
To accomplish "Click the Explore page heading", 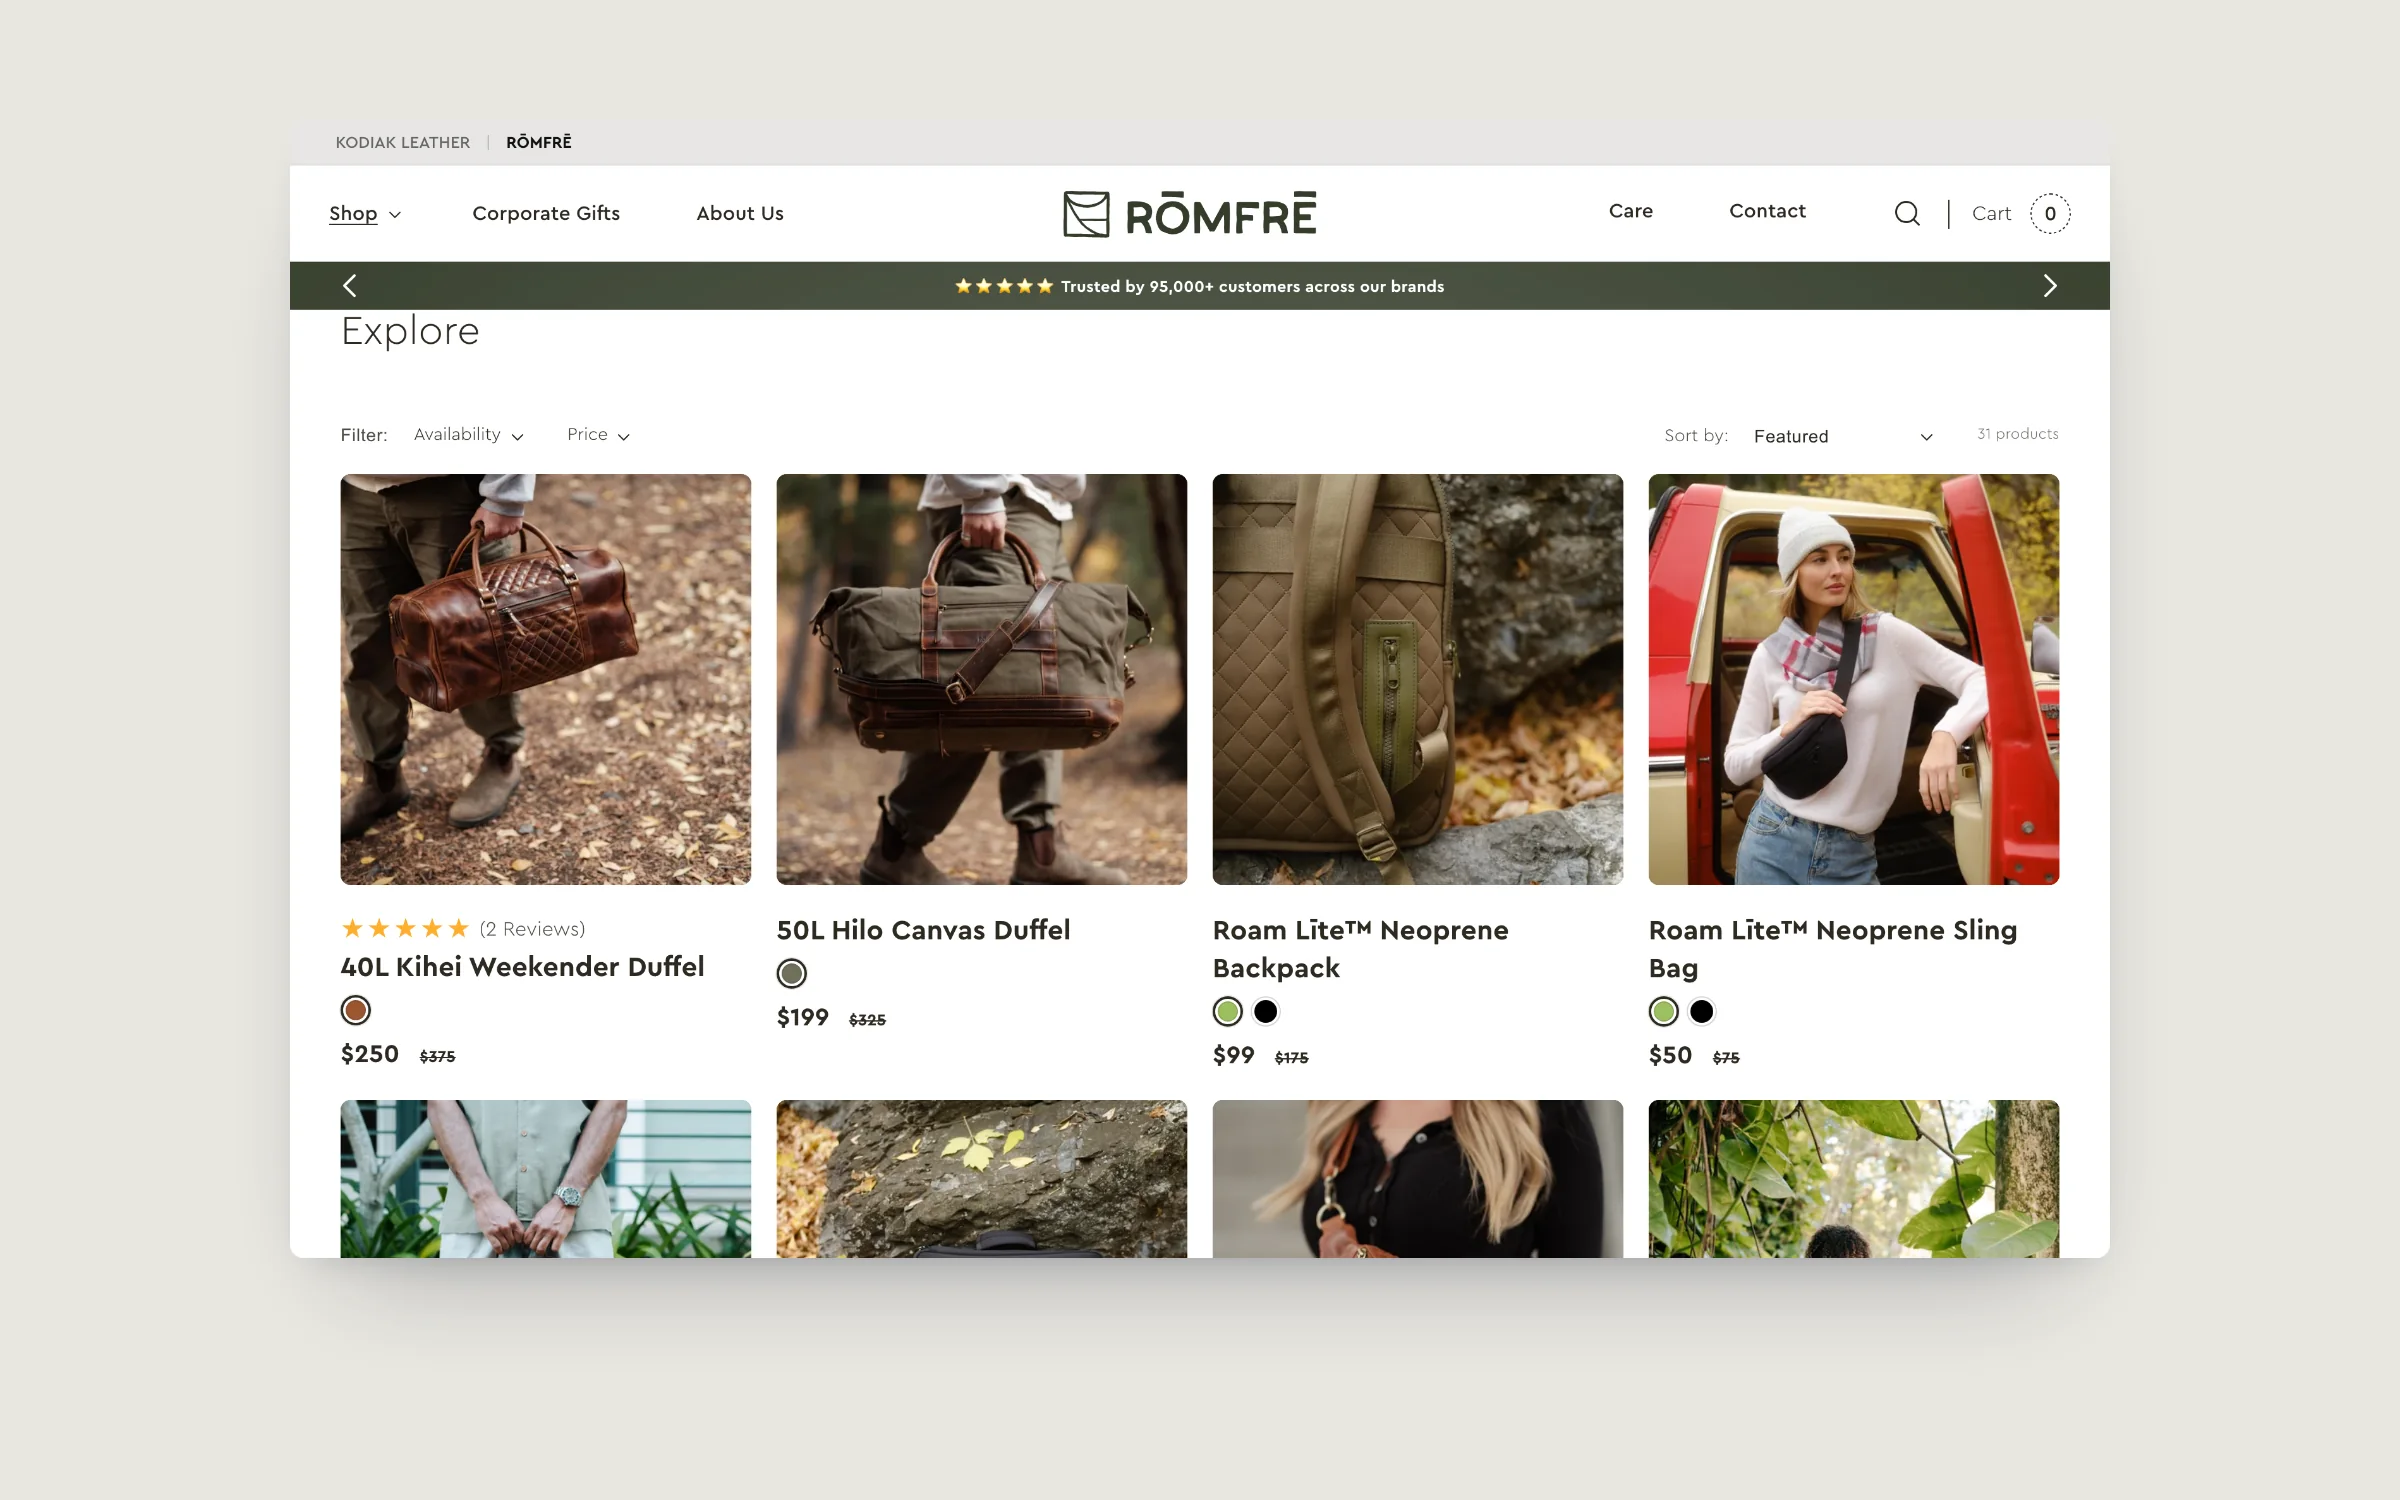I will [410, 331].
